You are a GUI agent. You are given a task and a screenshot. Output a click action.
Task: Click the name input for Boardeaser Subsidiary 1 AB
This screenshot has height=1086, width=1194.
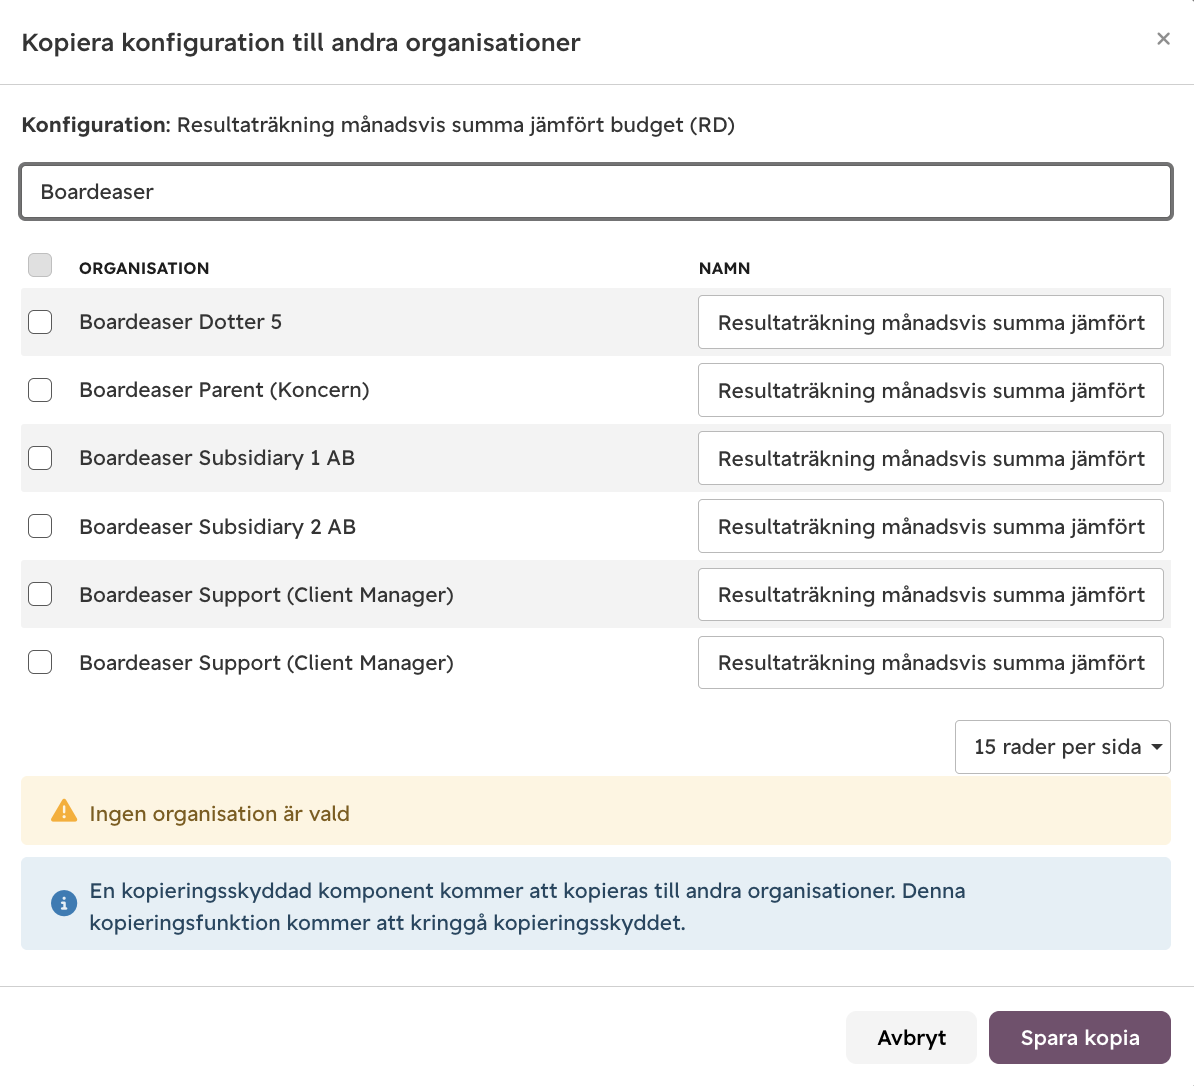pyautogui.click(x=931, y=458)
